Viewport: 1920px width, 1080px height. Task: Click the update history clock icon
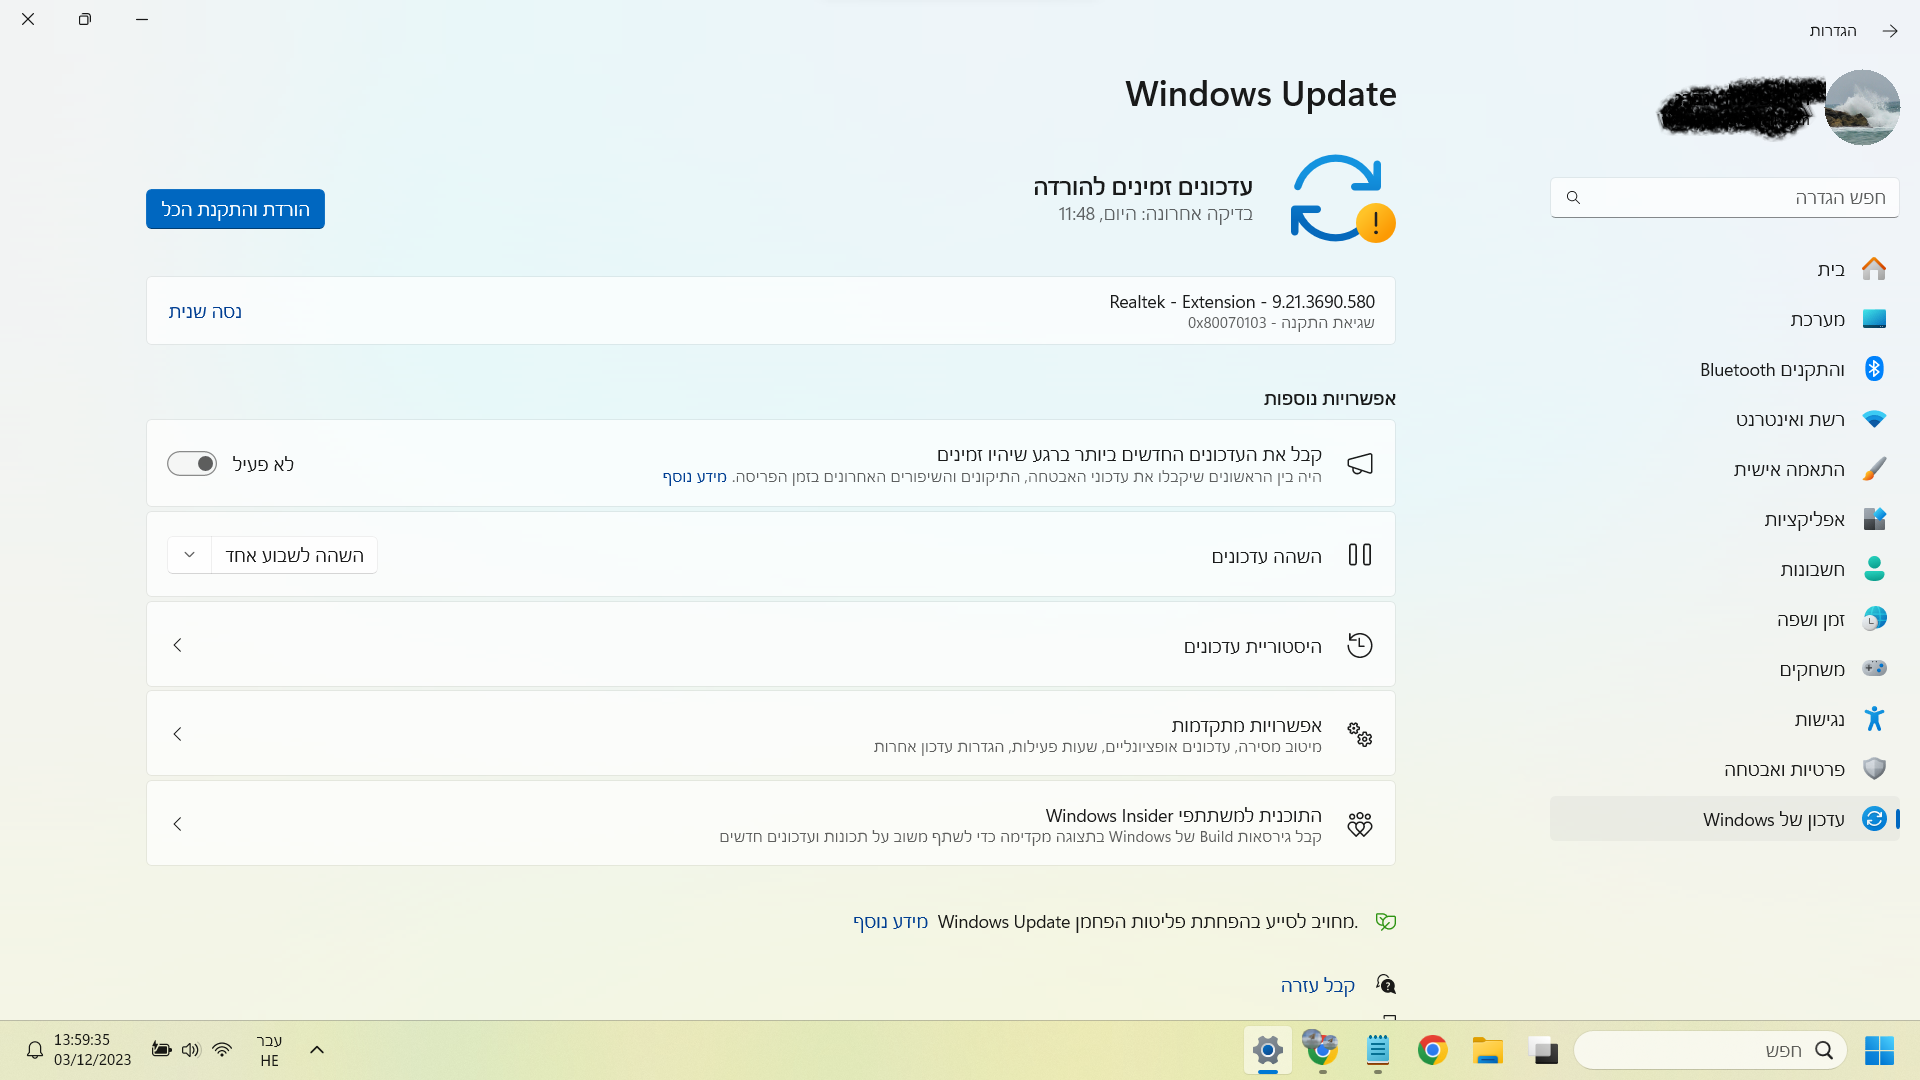(1359, 645)
